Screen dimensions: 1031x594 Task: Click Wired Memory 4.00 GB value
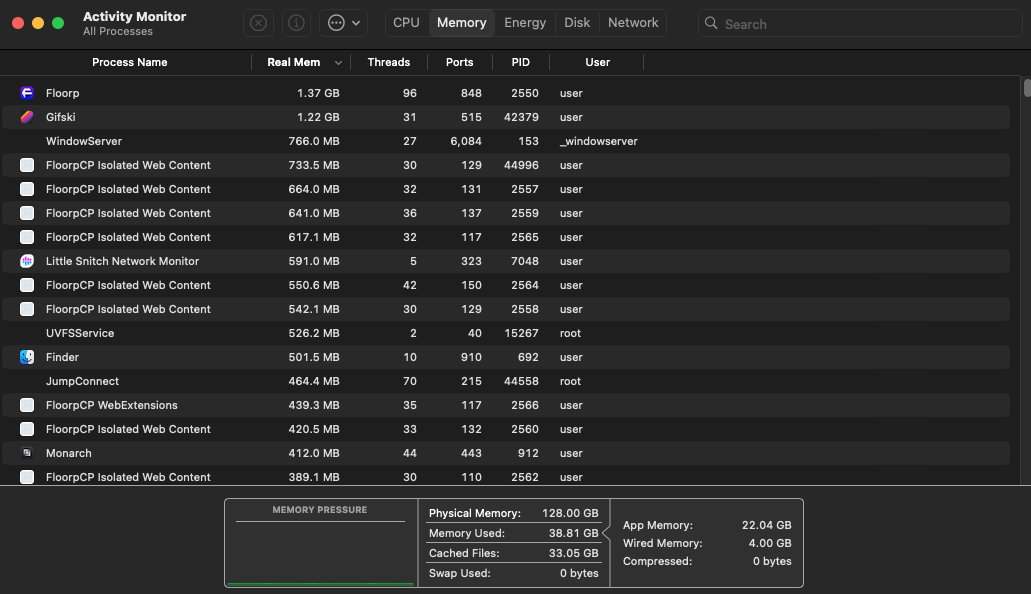770,543
